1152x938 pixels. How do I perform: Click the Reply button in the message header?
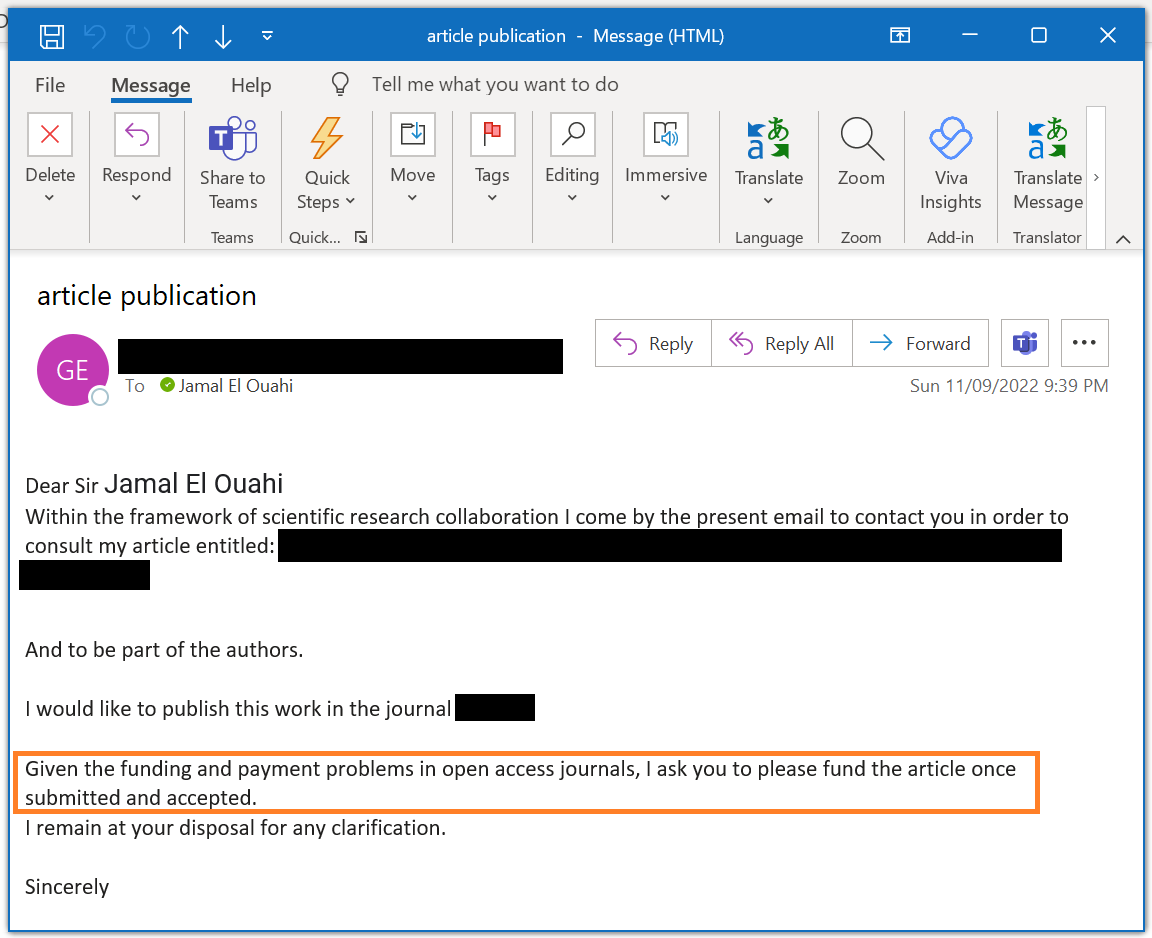point(653,343)
